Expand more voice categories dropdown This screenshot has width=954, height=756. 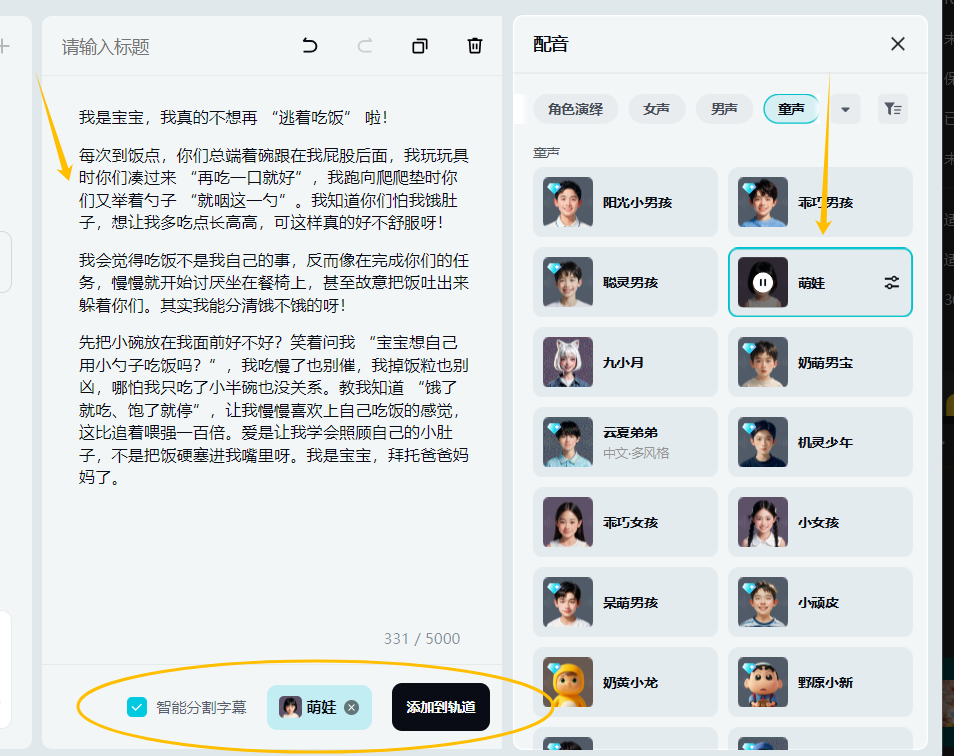click(x=845, y=109)
